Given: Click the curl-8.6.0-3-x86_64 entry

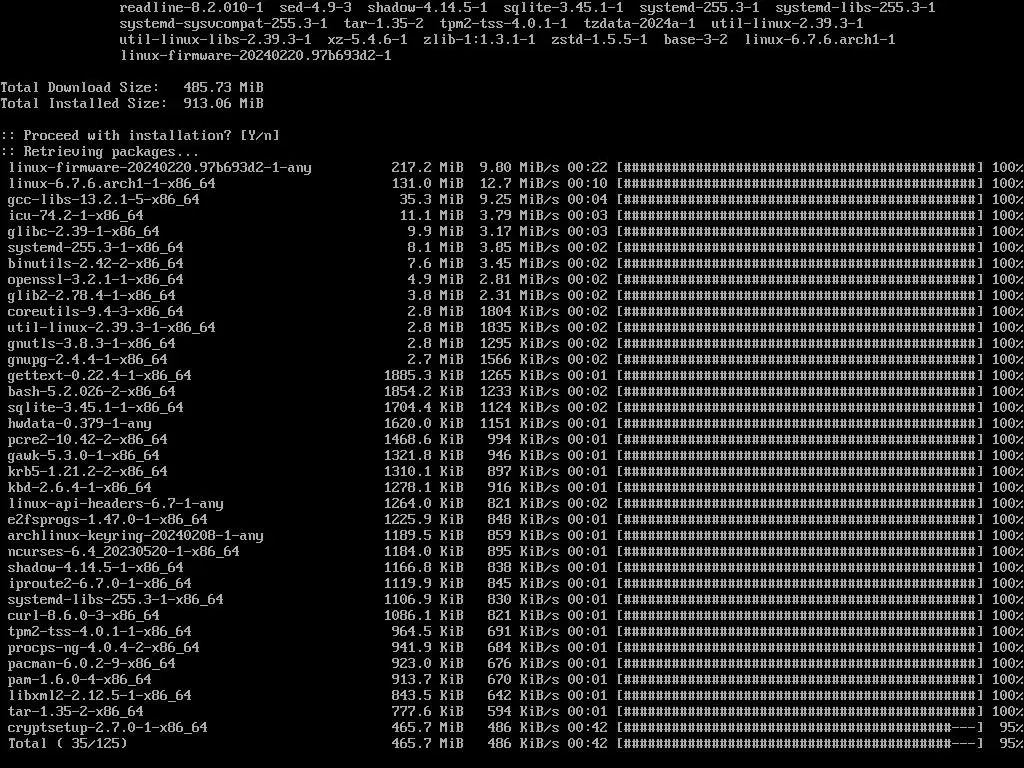Looking at the screenshot, I should coord(84,616).
